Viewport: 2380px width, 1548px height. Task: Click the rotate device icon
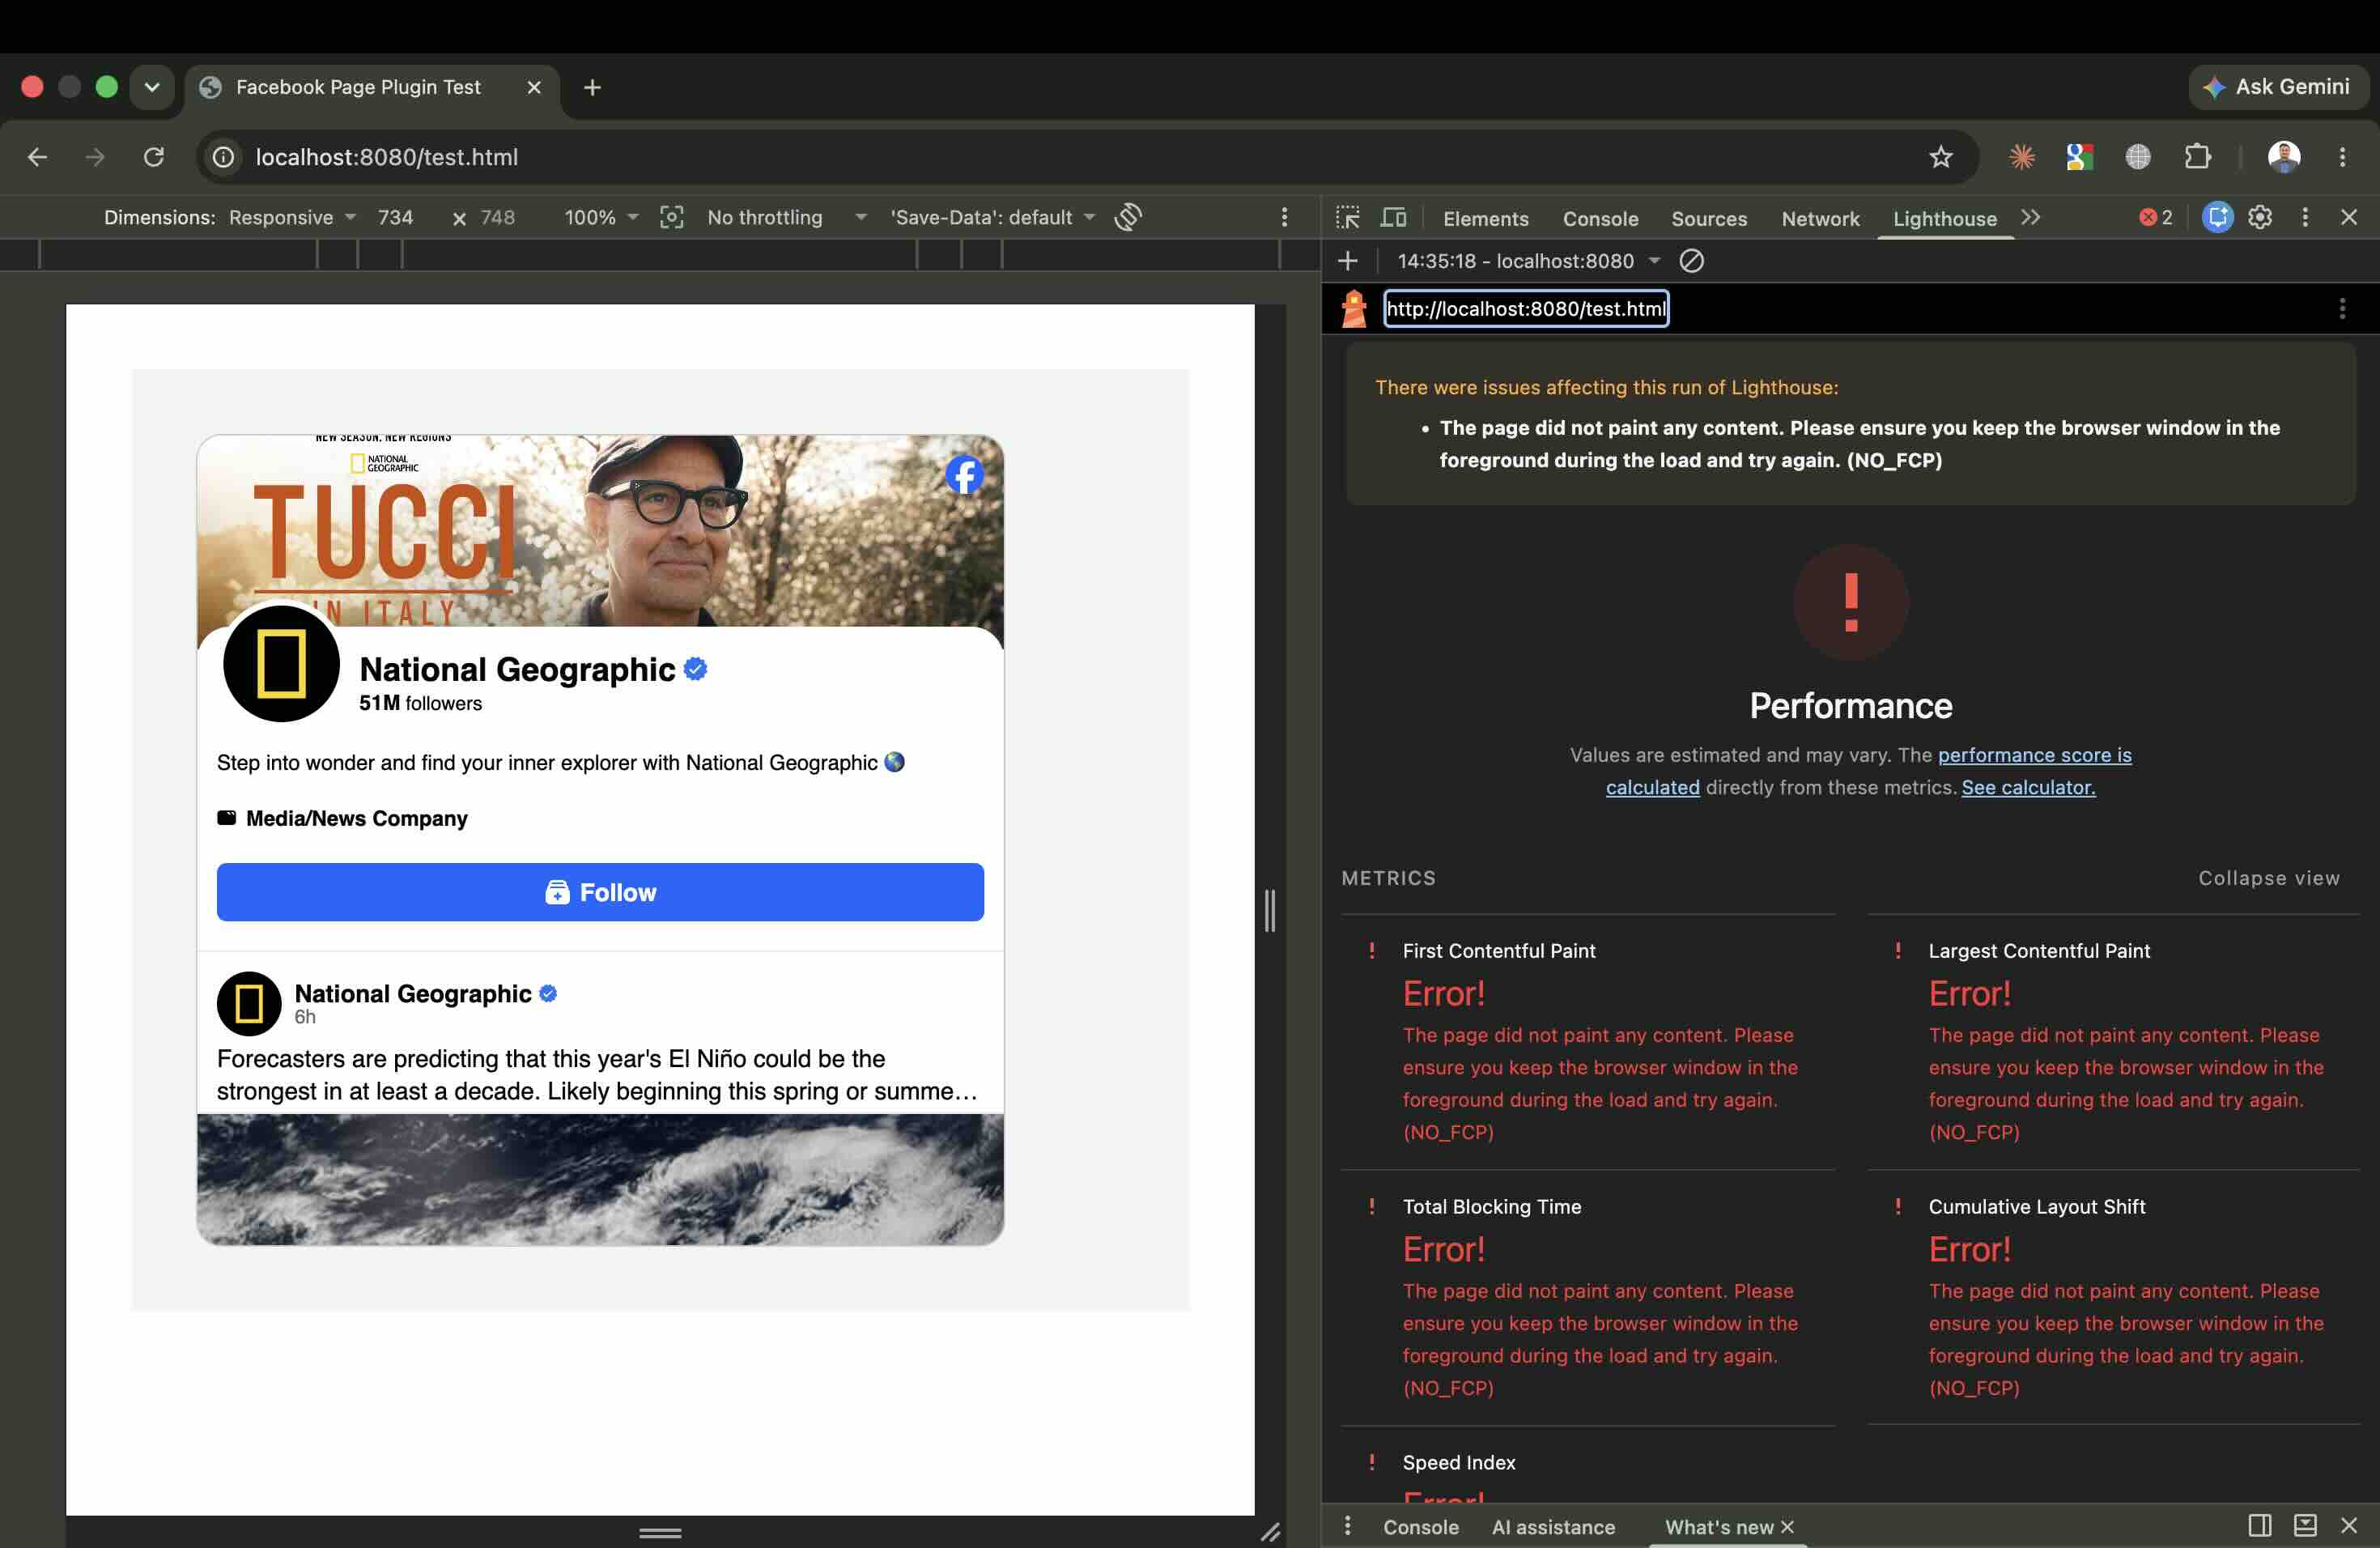pos(1128,217)
